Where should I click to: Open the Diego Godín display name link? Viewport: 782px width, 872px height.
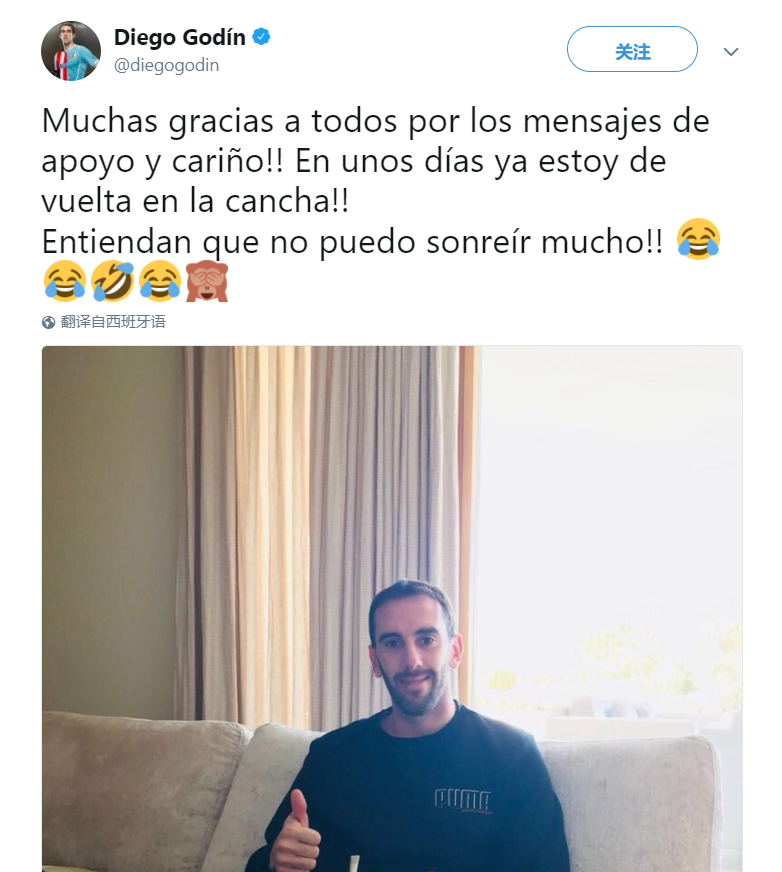click(x=180, y=37)
